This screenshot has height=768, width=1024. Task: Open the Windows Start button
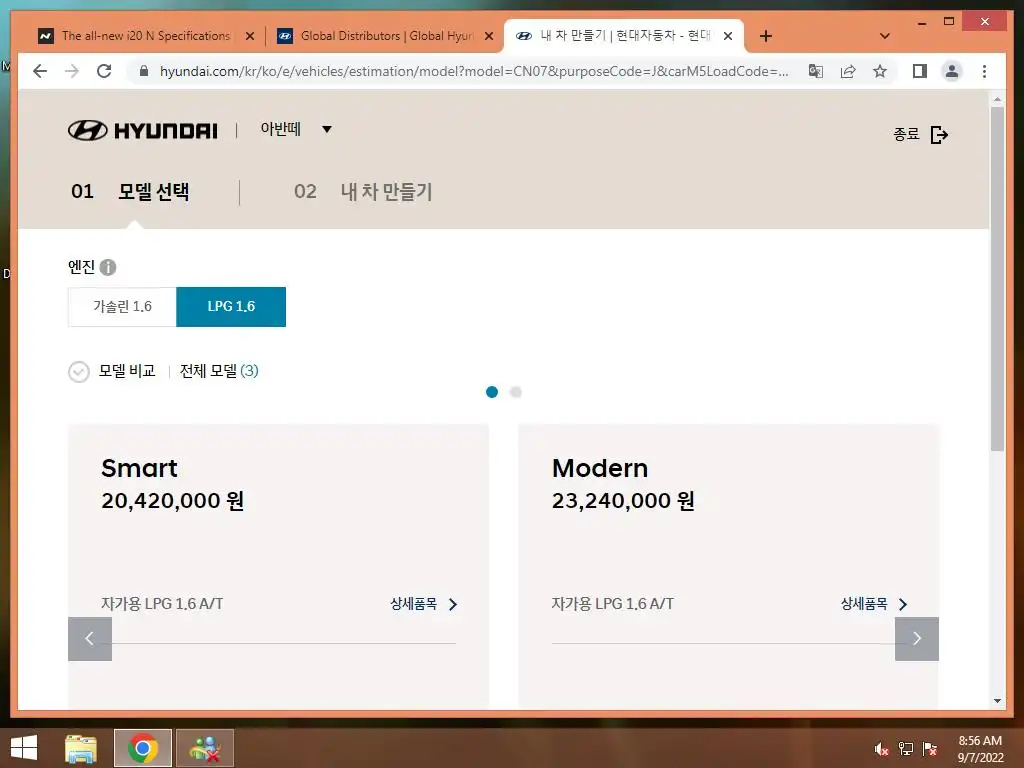coord(24,748)
